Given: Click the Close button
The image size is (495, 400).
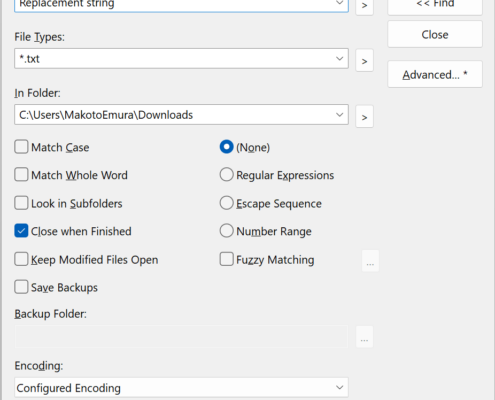Looking at the screenshot, I should pyautogui.click(x=435, y=34).
